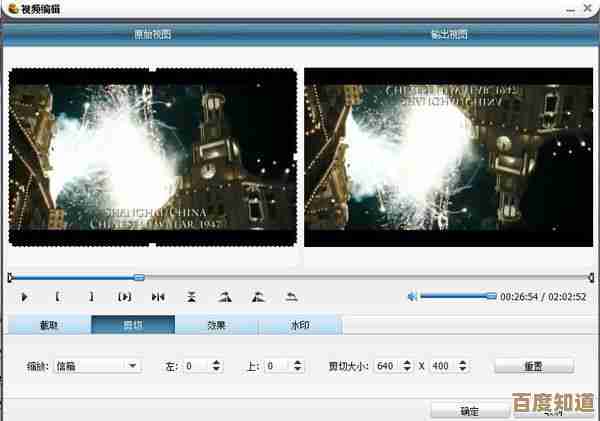Select the 水印 tab
This screenshot has height=421, width=600.
pyautogui.click(x=299, y=325)
